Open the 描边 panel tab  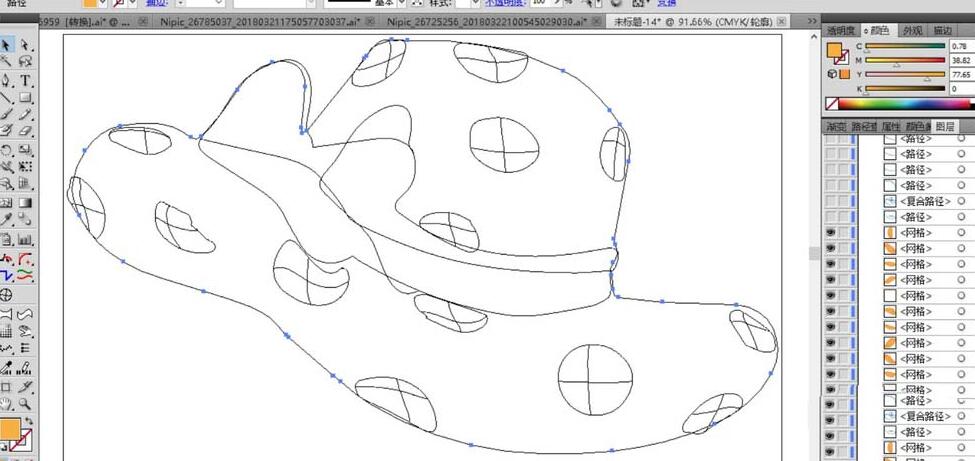coord(942,30)
